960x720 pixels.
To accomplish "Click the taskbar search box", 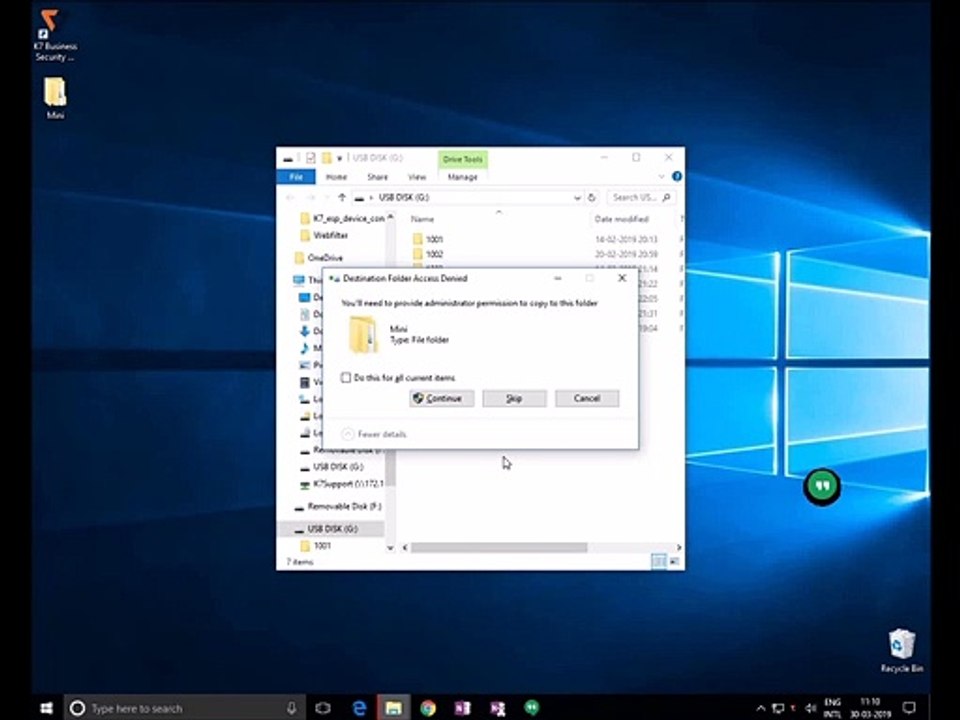I will point(185,708).
